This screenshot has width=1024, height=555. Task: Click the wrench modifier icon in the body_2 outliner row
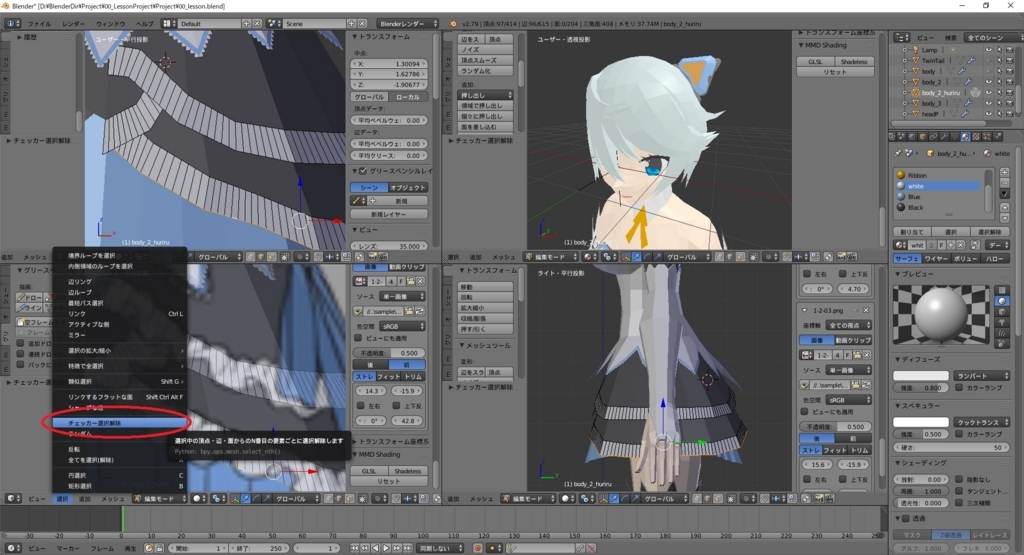(968, 82)
